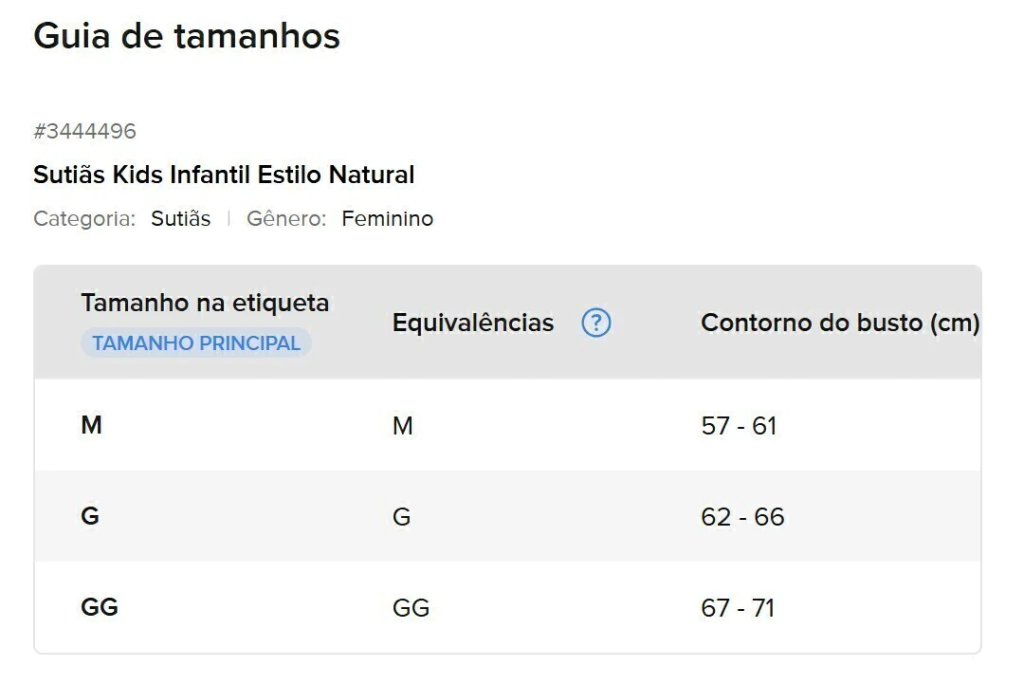Click the Sutiãs category value
This screenshot has height=684, width=1024.
coord(181,219)
